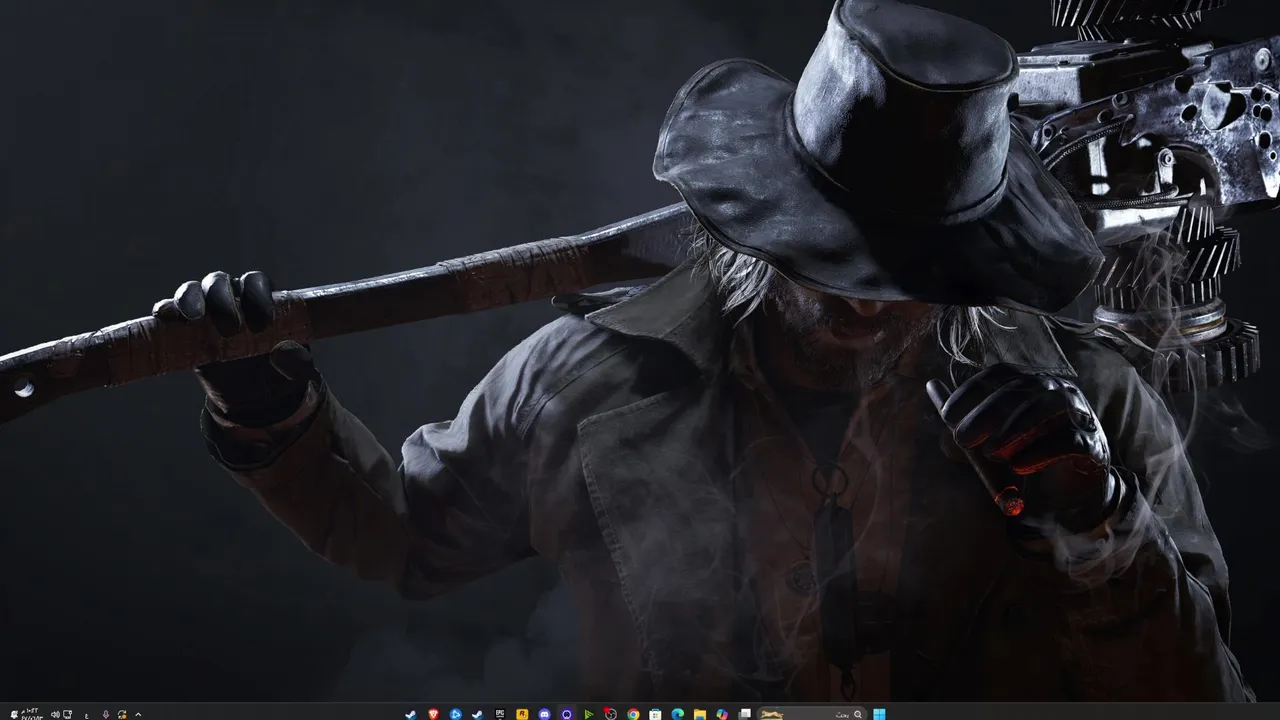Open the update sync tray icon

coord(122,714)
